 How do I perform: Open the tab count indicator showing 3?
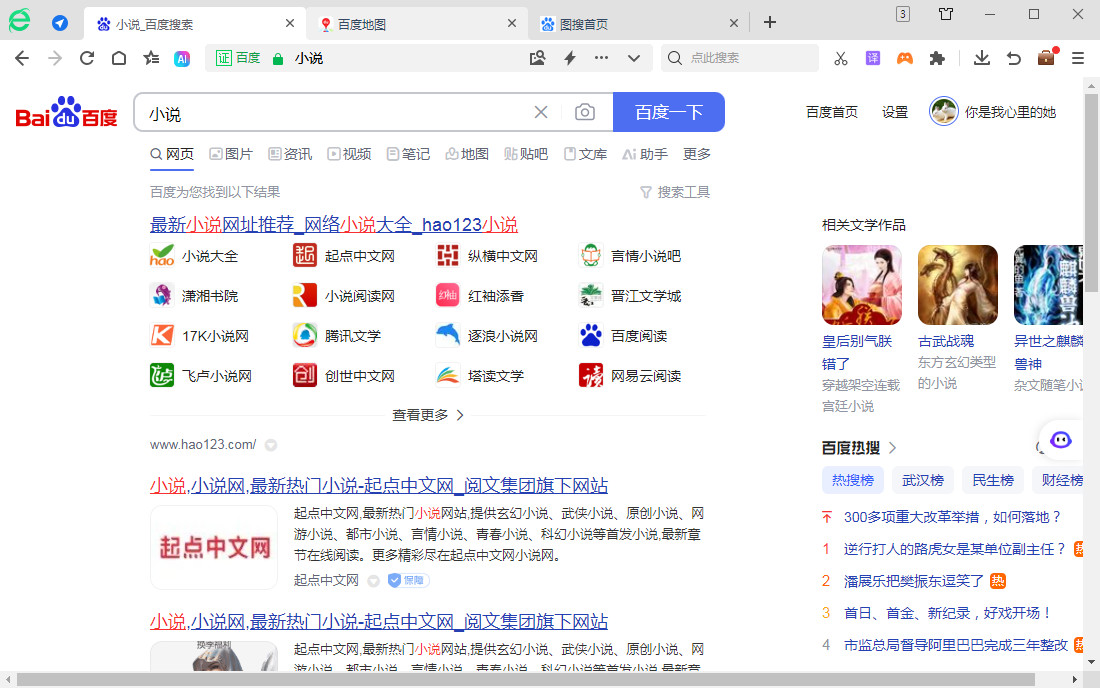pos(903,14)
